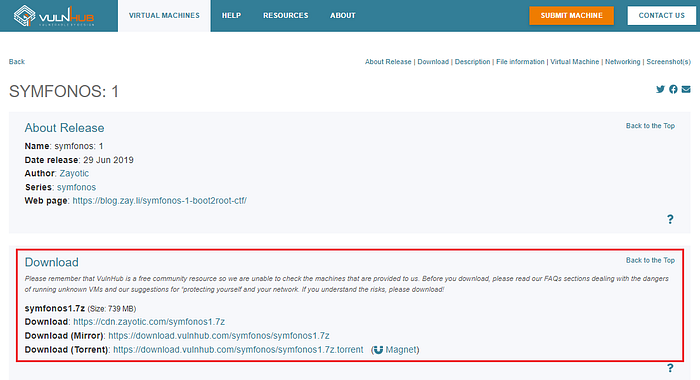Click Back to the Top in Download section
This screenshot has width=700, height=380.
click(x=650, y=260)
